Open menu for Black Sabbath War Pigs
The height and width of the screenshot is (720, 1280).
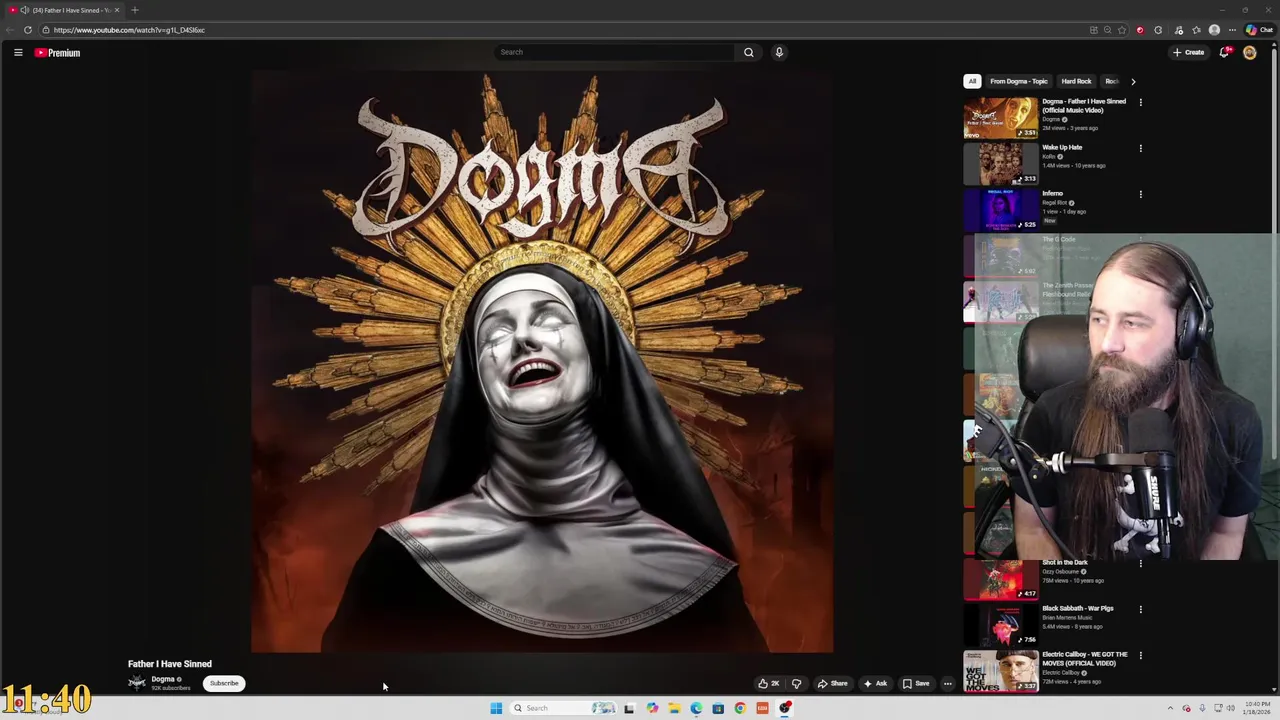click(1140, 609)
